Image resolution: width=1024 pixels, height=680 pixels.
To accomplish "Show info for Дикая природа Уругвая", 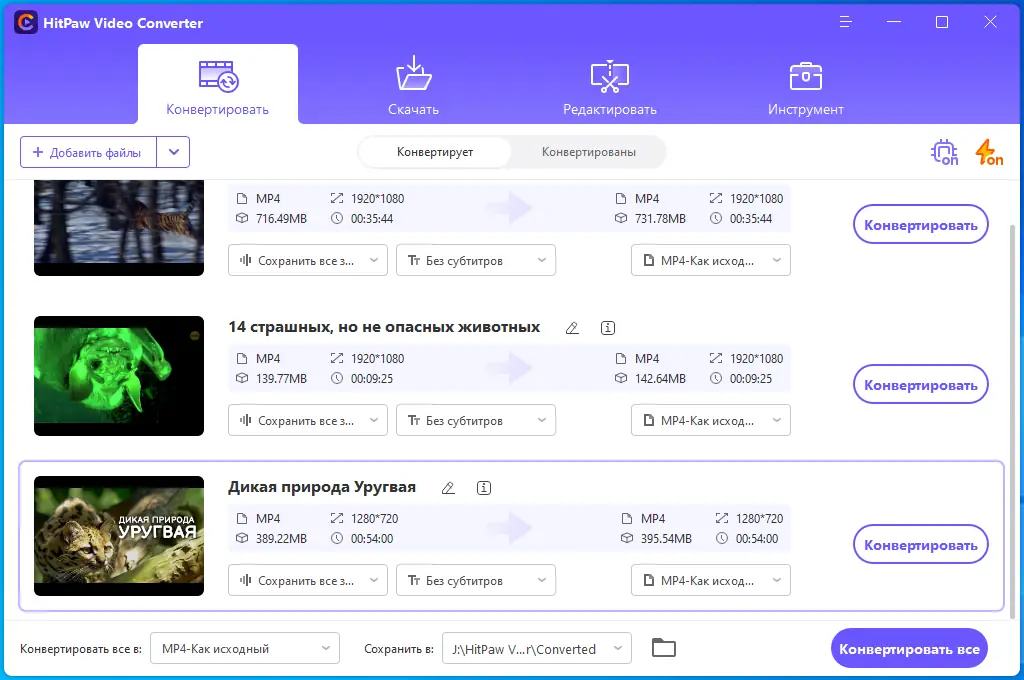I will coord(483,488).
